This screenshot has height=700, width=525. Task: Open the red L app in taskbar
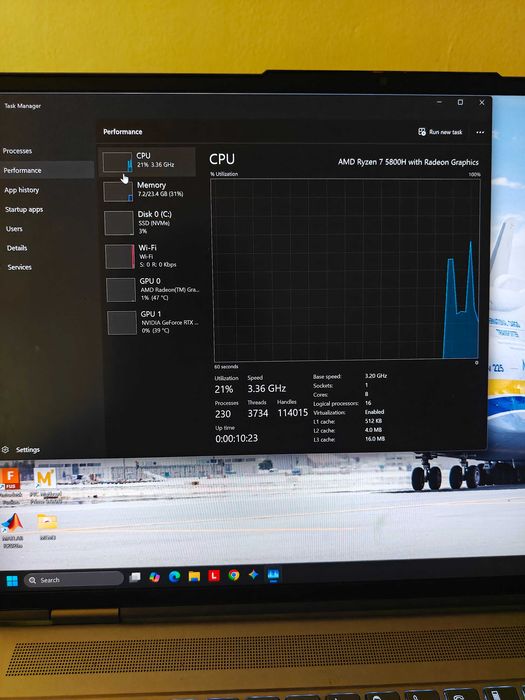214,576
